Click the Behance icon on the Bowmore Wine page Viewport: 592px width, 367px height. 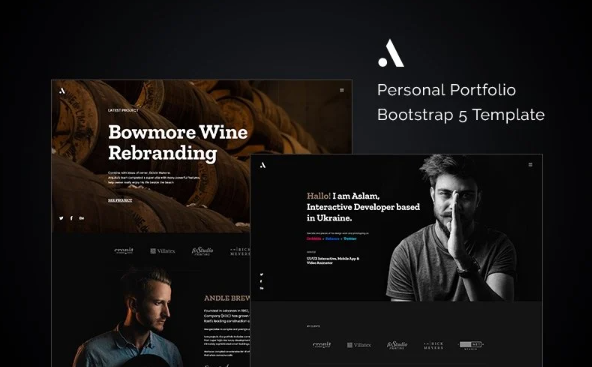pos(82,218)
